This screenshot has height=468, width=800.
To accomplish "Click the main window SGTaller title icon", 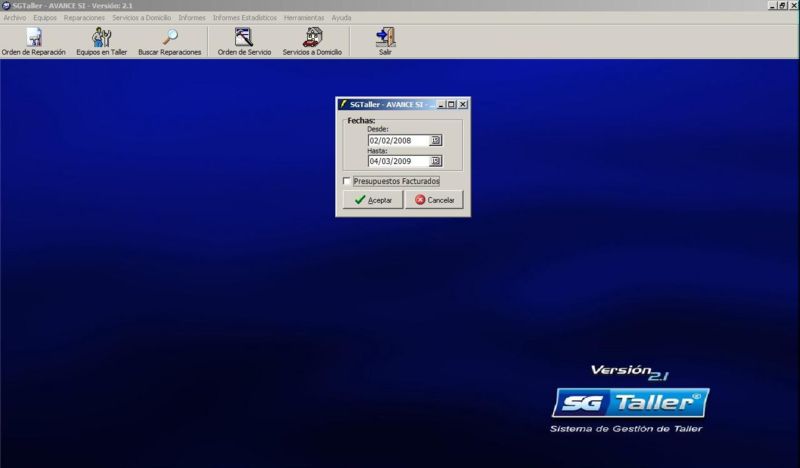I will [x=6, y=6].
